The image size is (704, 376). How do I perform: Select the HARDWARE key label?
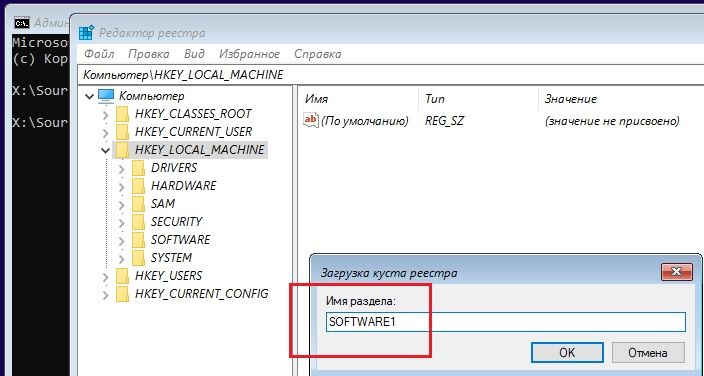tap(184, 186)
